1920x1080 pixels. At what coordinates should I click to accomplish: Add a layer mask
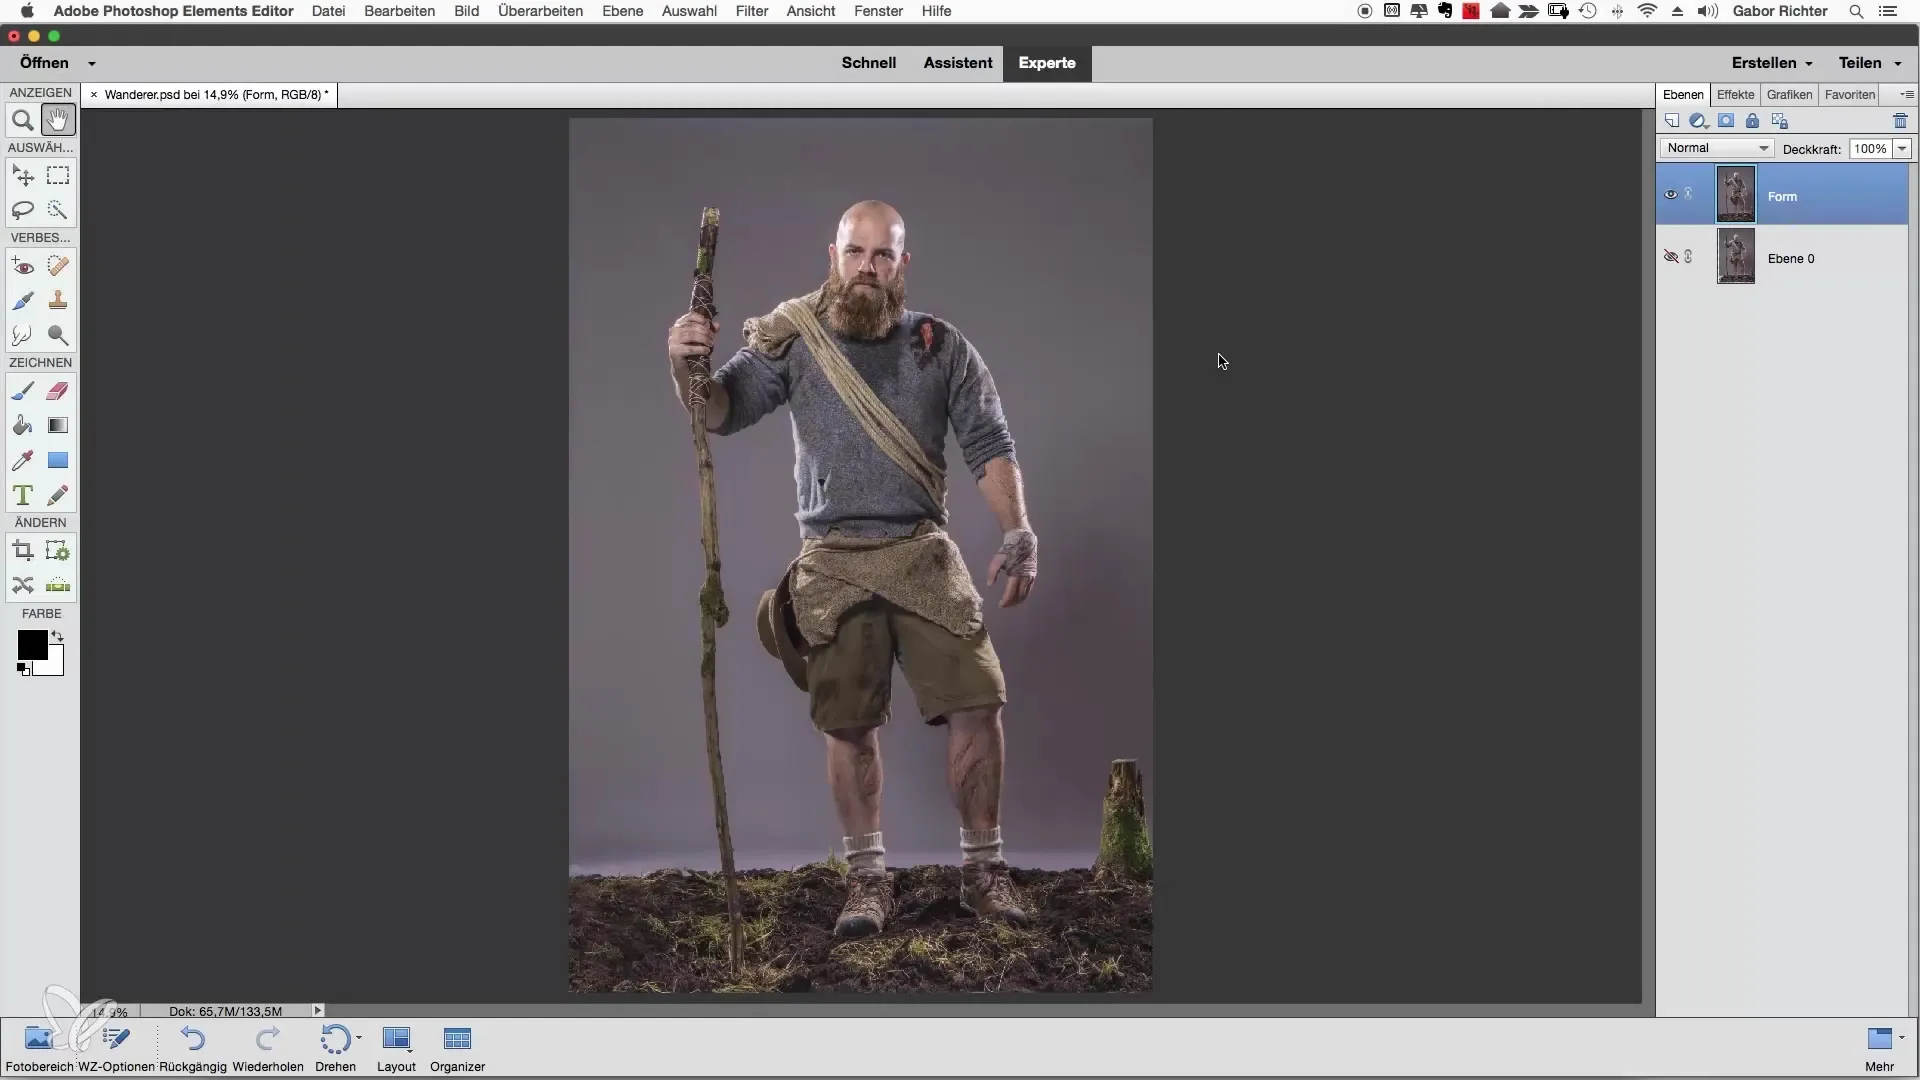click(1726, 121)
